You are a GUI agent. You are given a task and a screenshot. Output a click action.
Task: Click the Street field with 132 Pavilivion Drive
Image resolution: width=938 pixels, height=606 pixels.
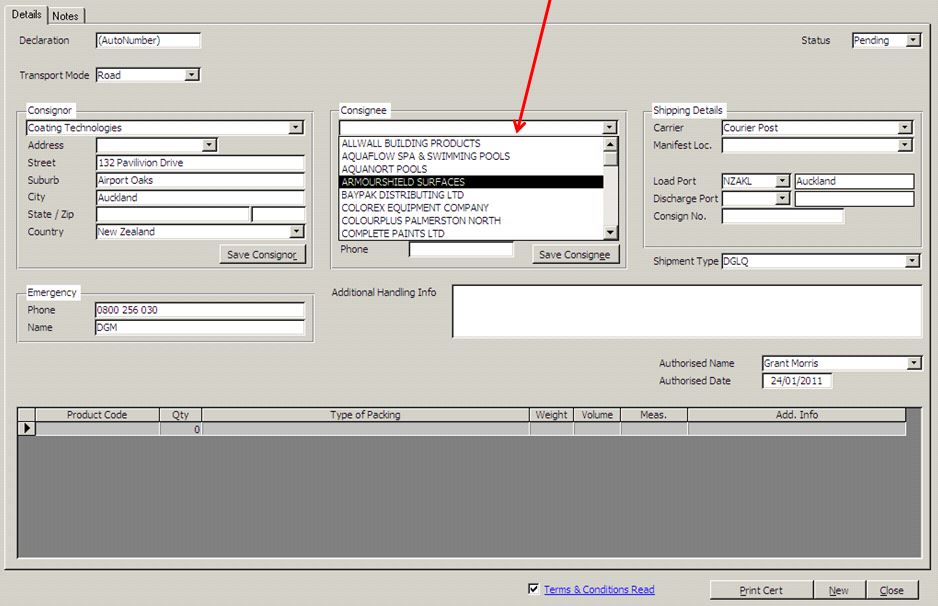200,163
